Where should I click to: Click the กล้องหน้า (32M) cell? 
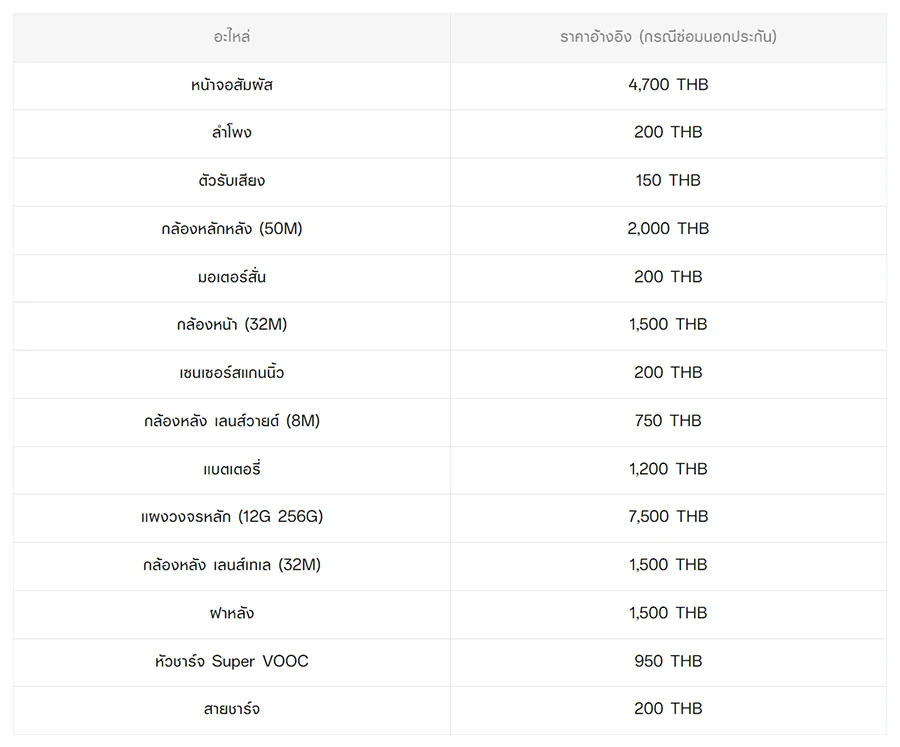[x=232, y=325]
